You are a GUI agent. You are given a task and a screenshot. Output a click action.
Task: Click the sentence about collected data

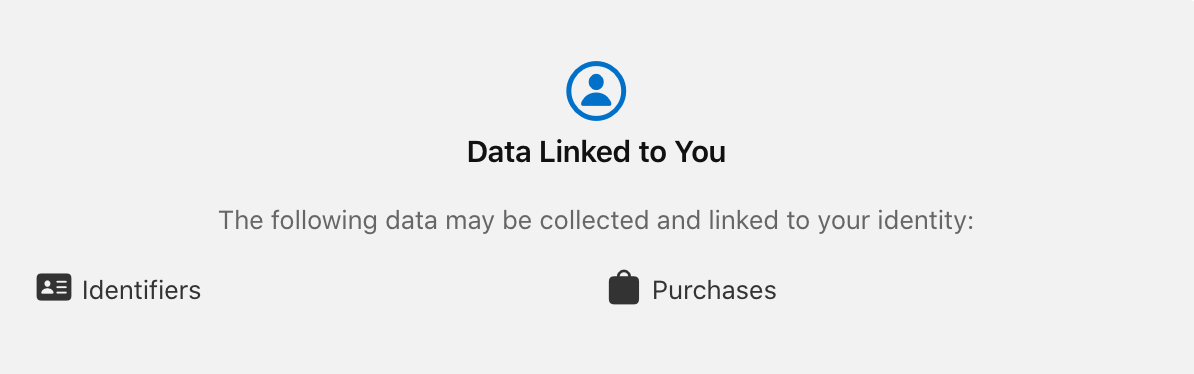point(596,221)
